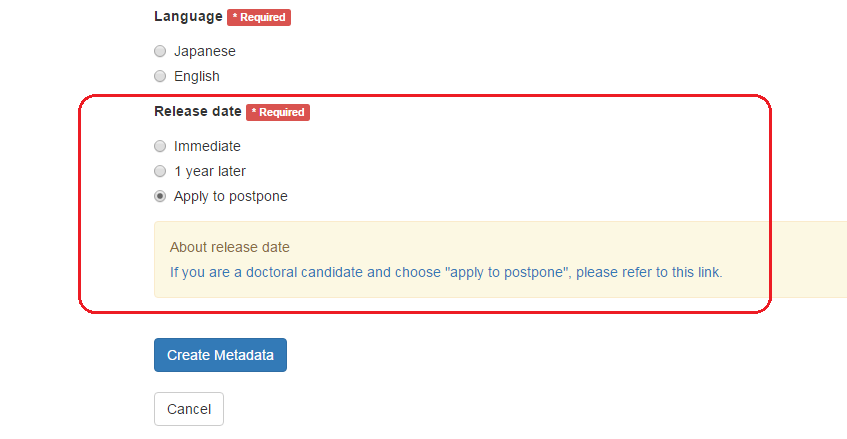Click the Japanese option label text
Image resolution: width=847 pixels, height=439 pixels.
click(x=204, y=51)
